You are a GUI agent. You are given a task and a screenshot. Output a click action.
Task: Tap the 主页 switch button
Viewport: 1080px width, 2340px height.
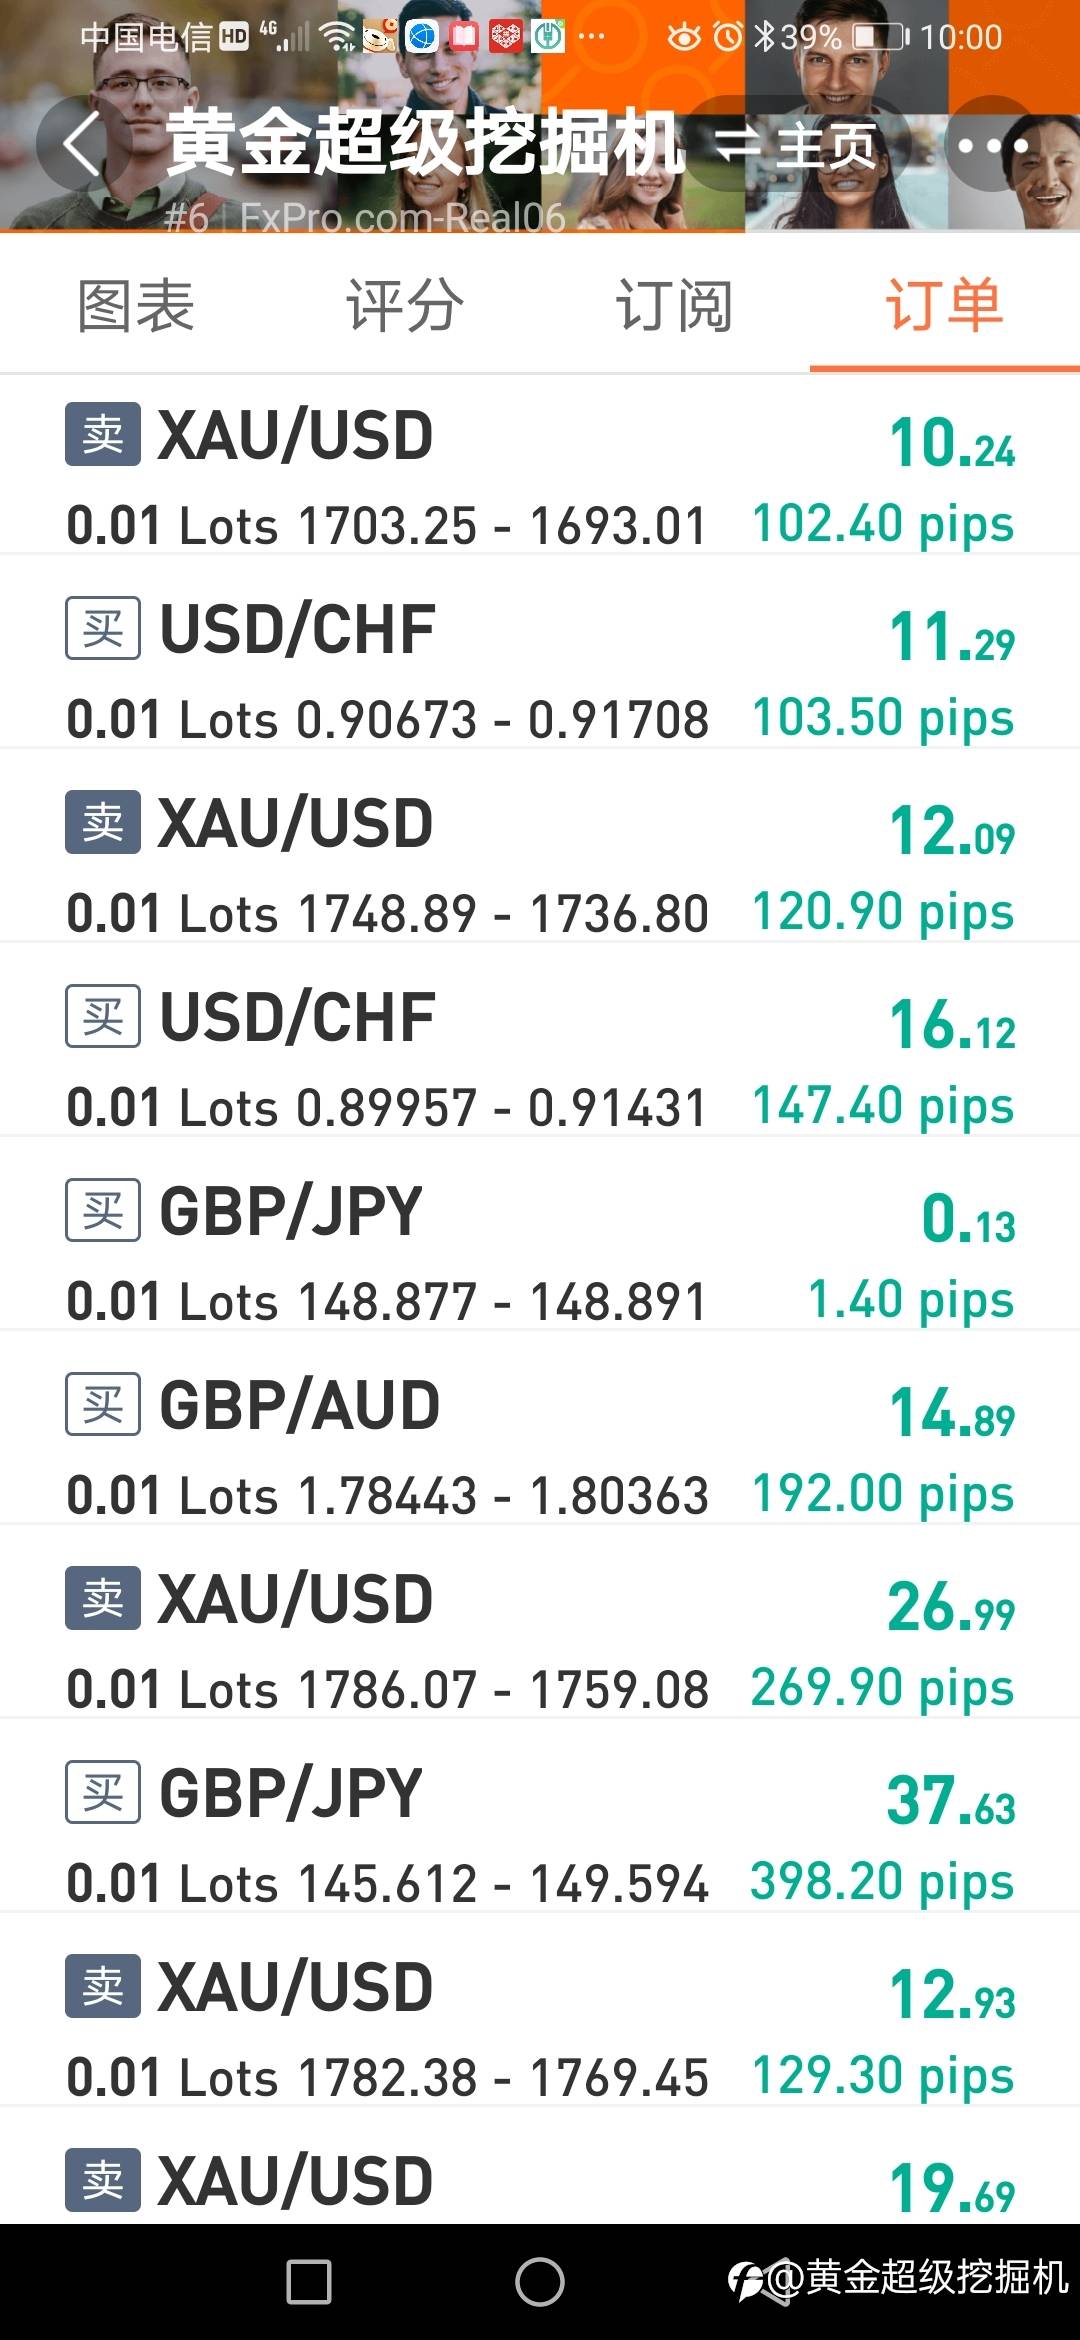pos(797,146)
